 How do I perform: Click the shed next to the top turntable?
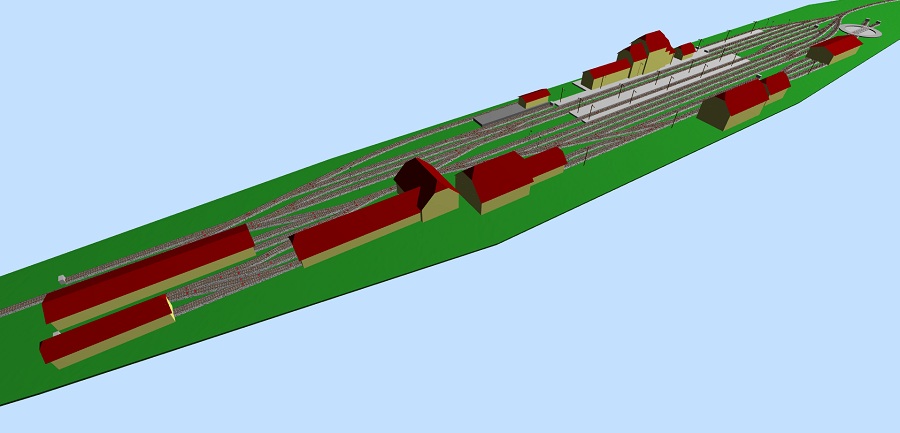tap(836, 48)
